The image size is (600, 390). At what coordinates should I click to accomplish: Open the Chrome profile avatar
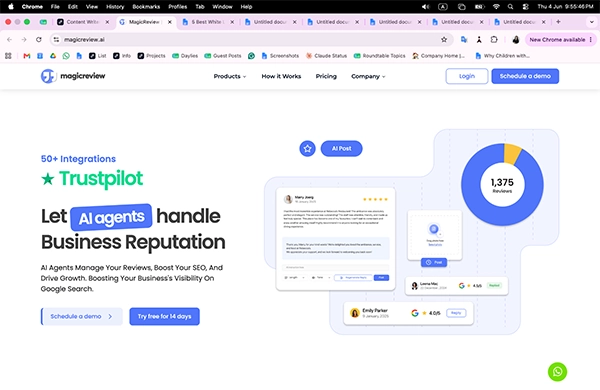tap(516, 39)
